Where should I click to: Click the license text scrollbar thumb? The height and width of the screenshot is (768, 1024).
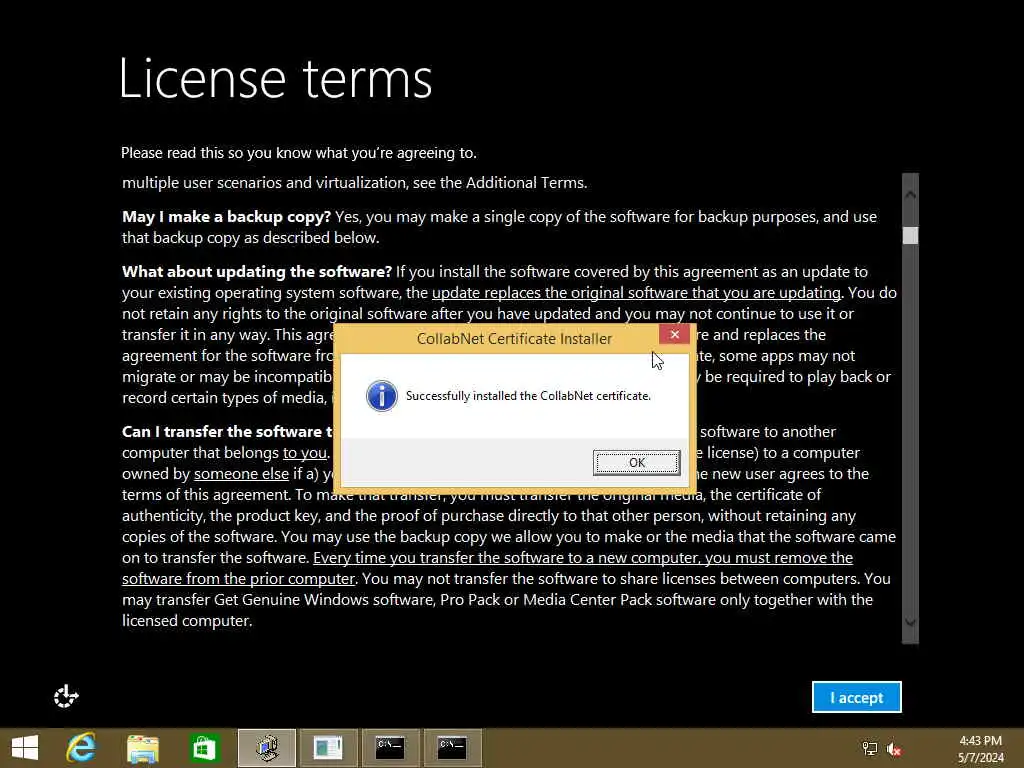910,235
